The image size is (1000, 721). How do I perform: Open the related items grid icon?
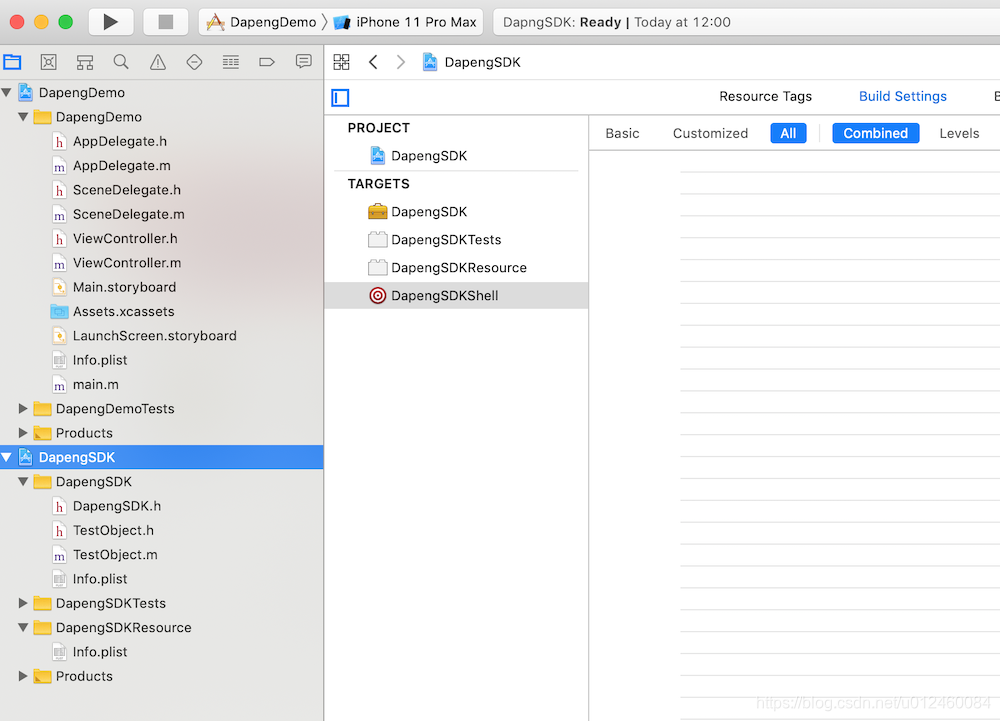click(x=341, y=62)
